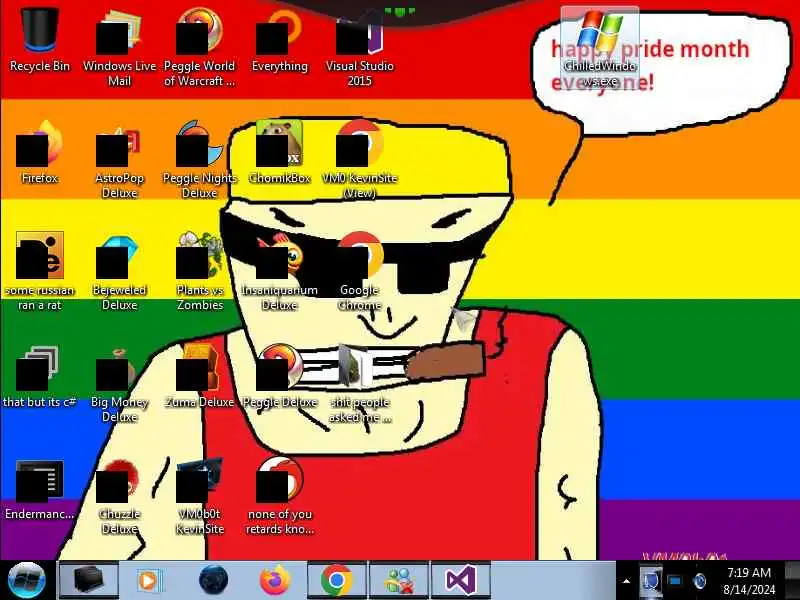Open Windows Live Messenger taskbar button
Viewport: 800px width, 600px height.
click(x=398, y=580)
